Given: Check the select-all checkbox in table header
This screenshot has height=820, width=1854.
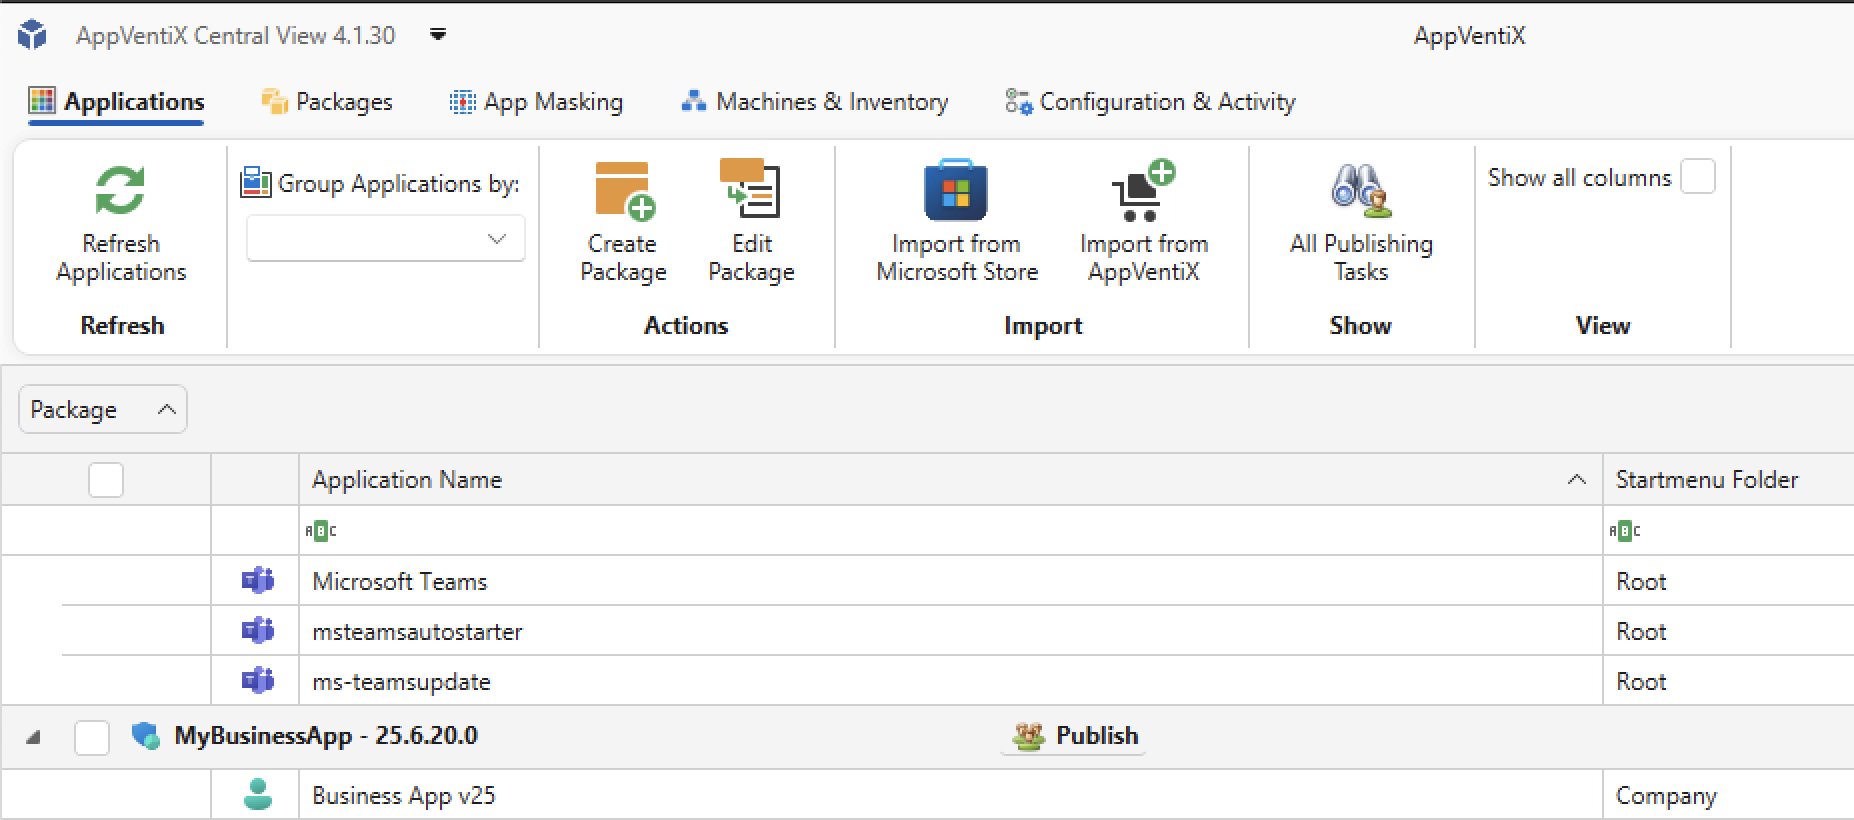Looking at the screenshot, I should click(x=106, y=480).
